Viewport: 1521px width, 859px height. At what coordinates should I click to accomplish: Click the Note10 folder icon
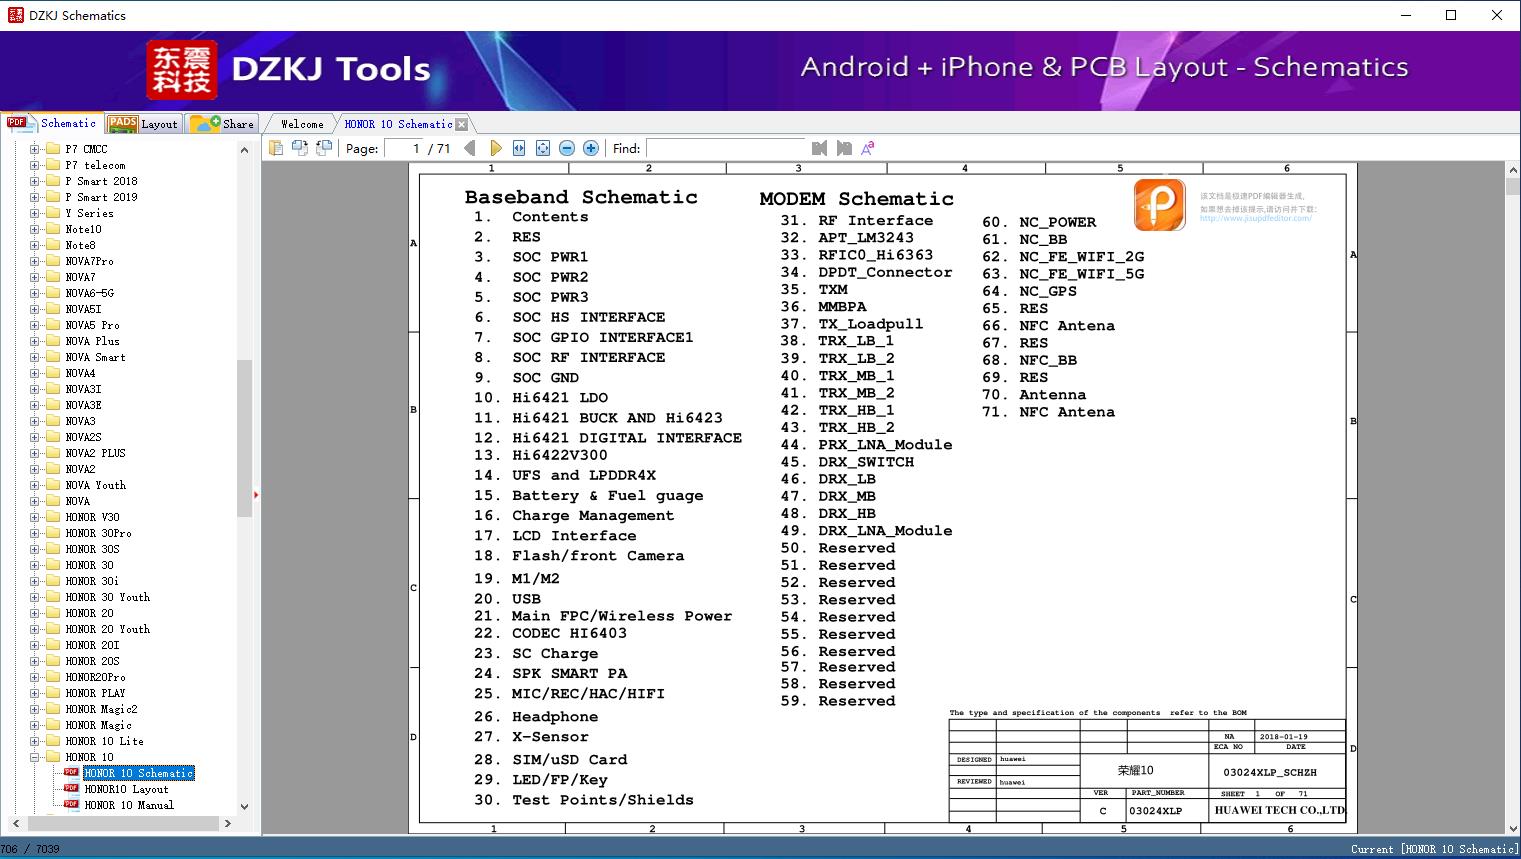click(x=53, y=229)
